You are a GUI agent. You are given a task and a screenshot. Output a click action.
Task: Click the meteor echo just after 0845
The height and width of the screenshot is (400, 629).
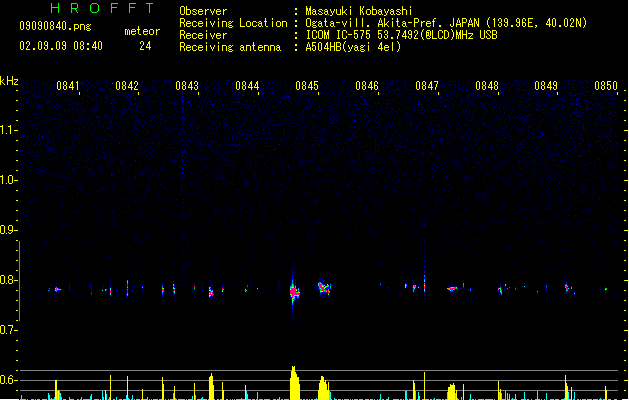[324, 288]
